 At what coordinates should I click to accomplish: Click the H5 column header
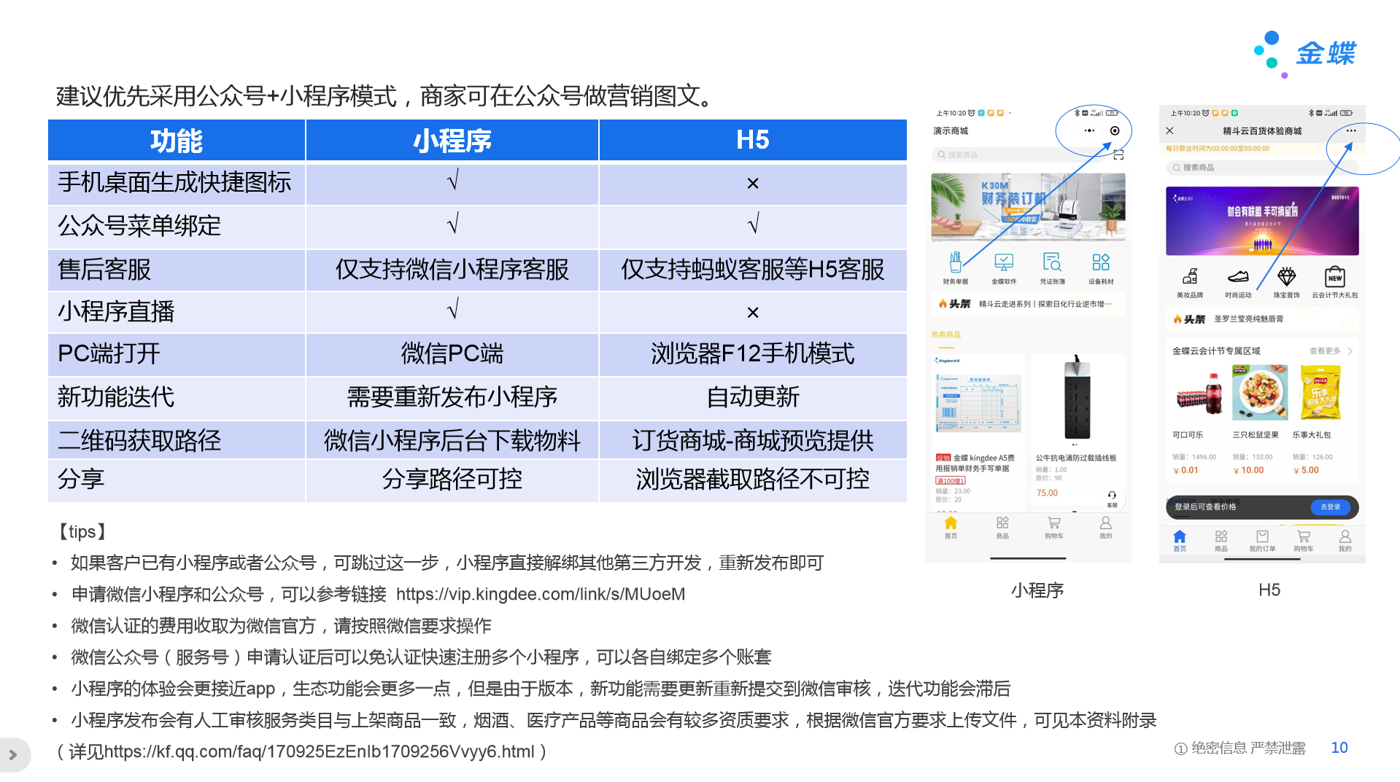click(753, 140)
